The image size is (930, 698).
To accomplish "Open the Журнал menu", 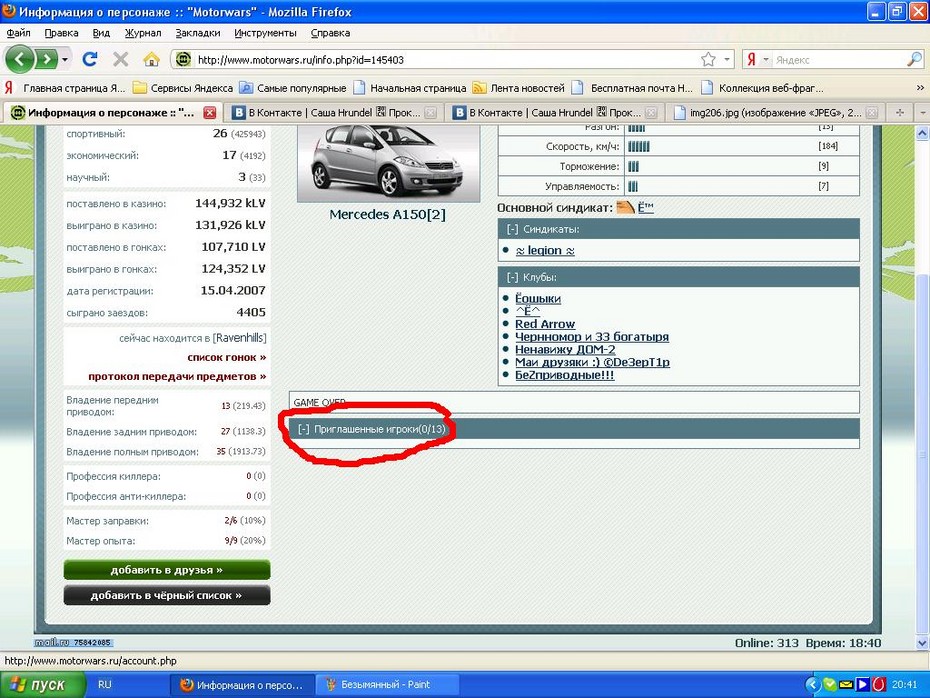I will pos(143,33).
